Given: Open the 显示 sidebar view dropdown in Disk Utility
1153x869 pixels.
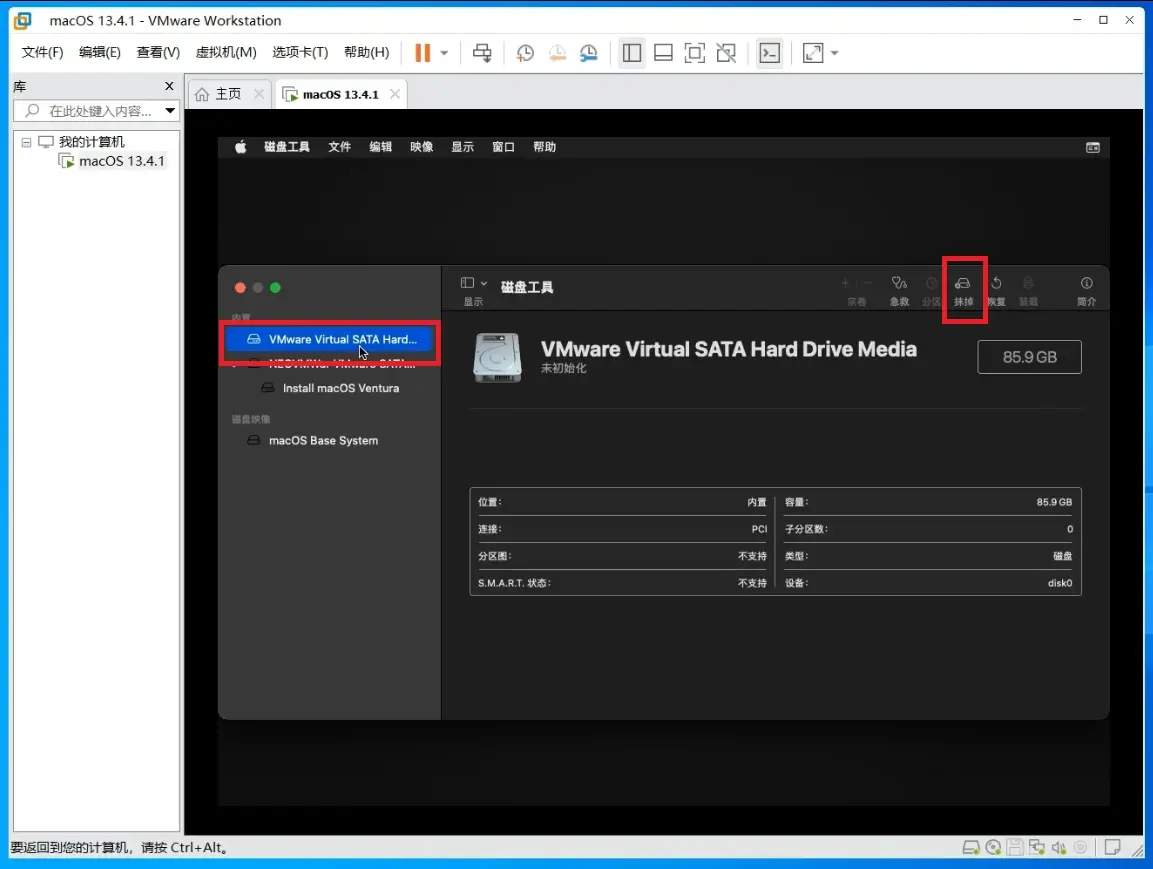Looking at the screenshot, I should [474, 283].
